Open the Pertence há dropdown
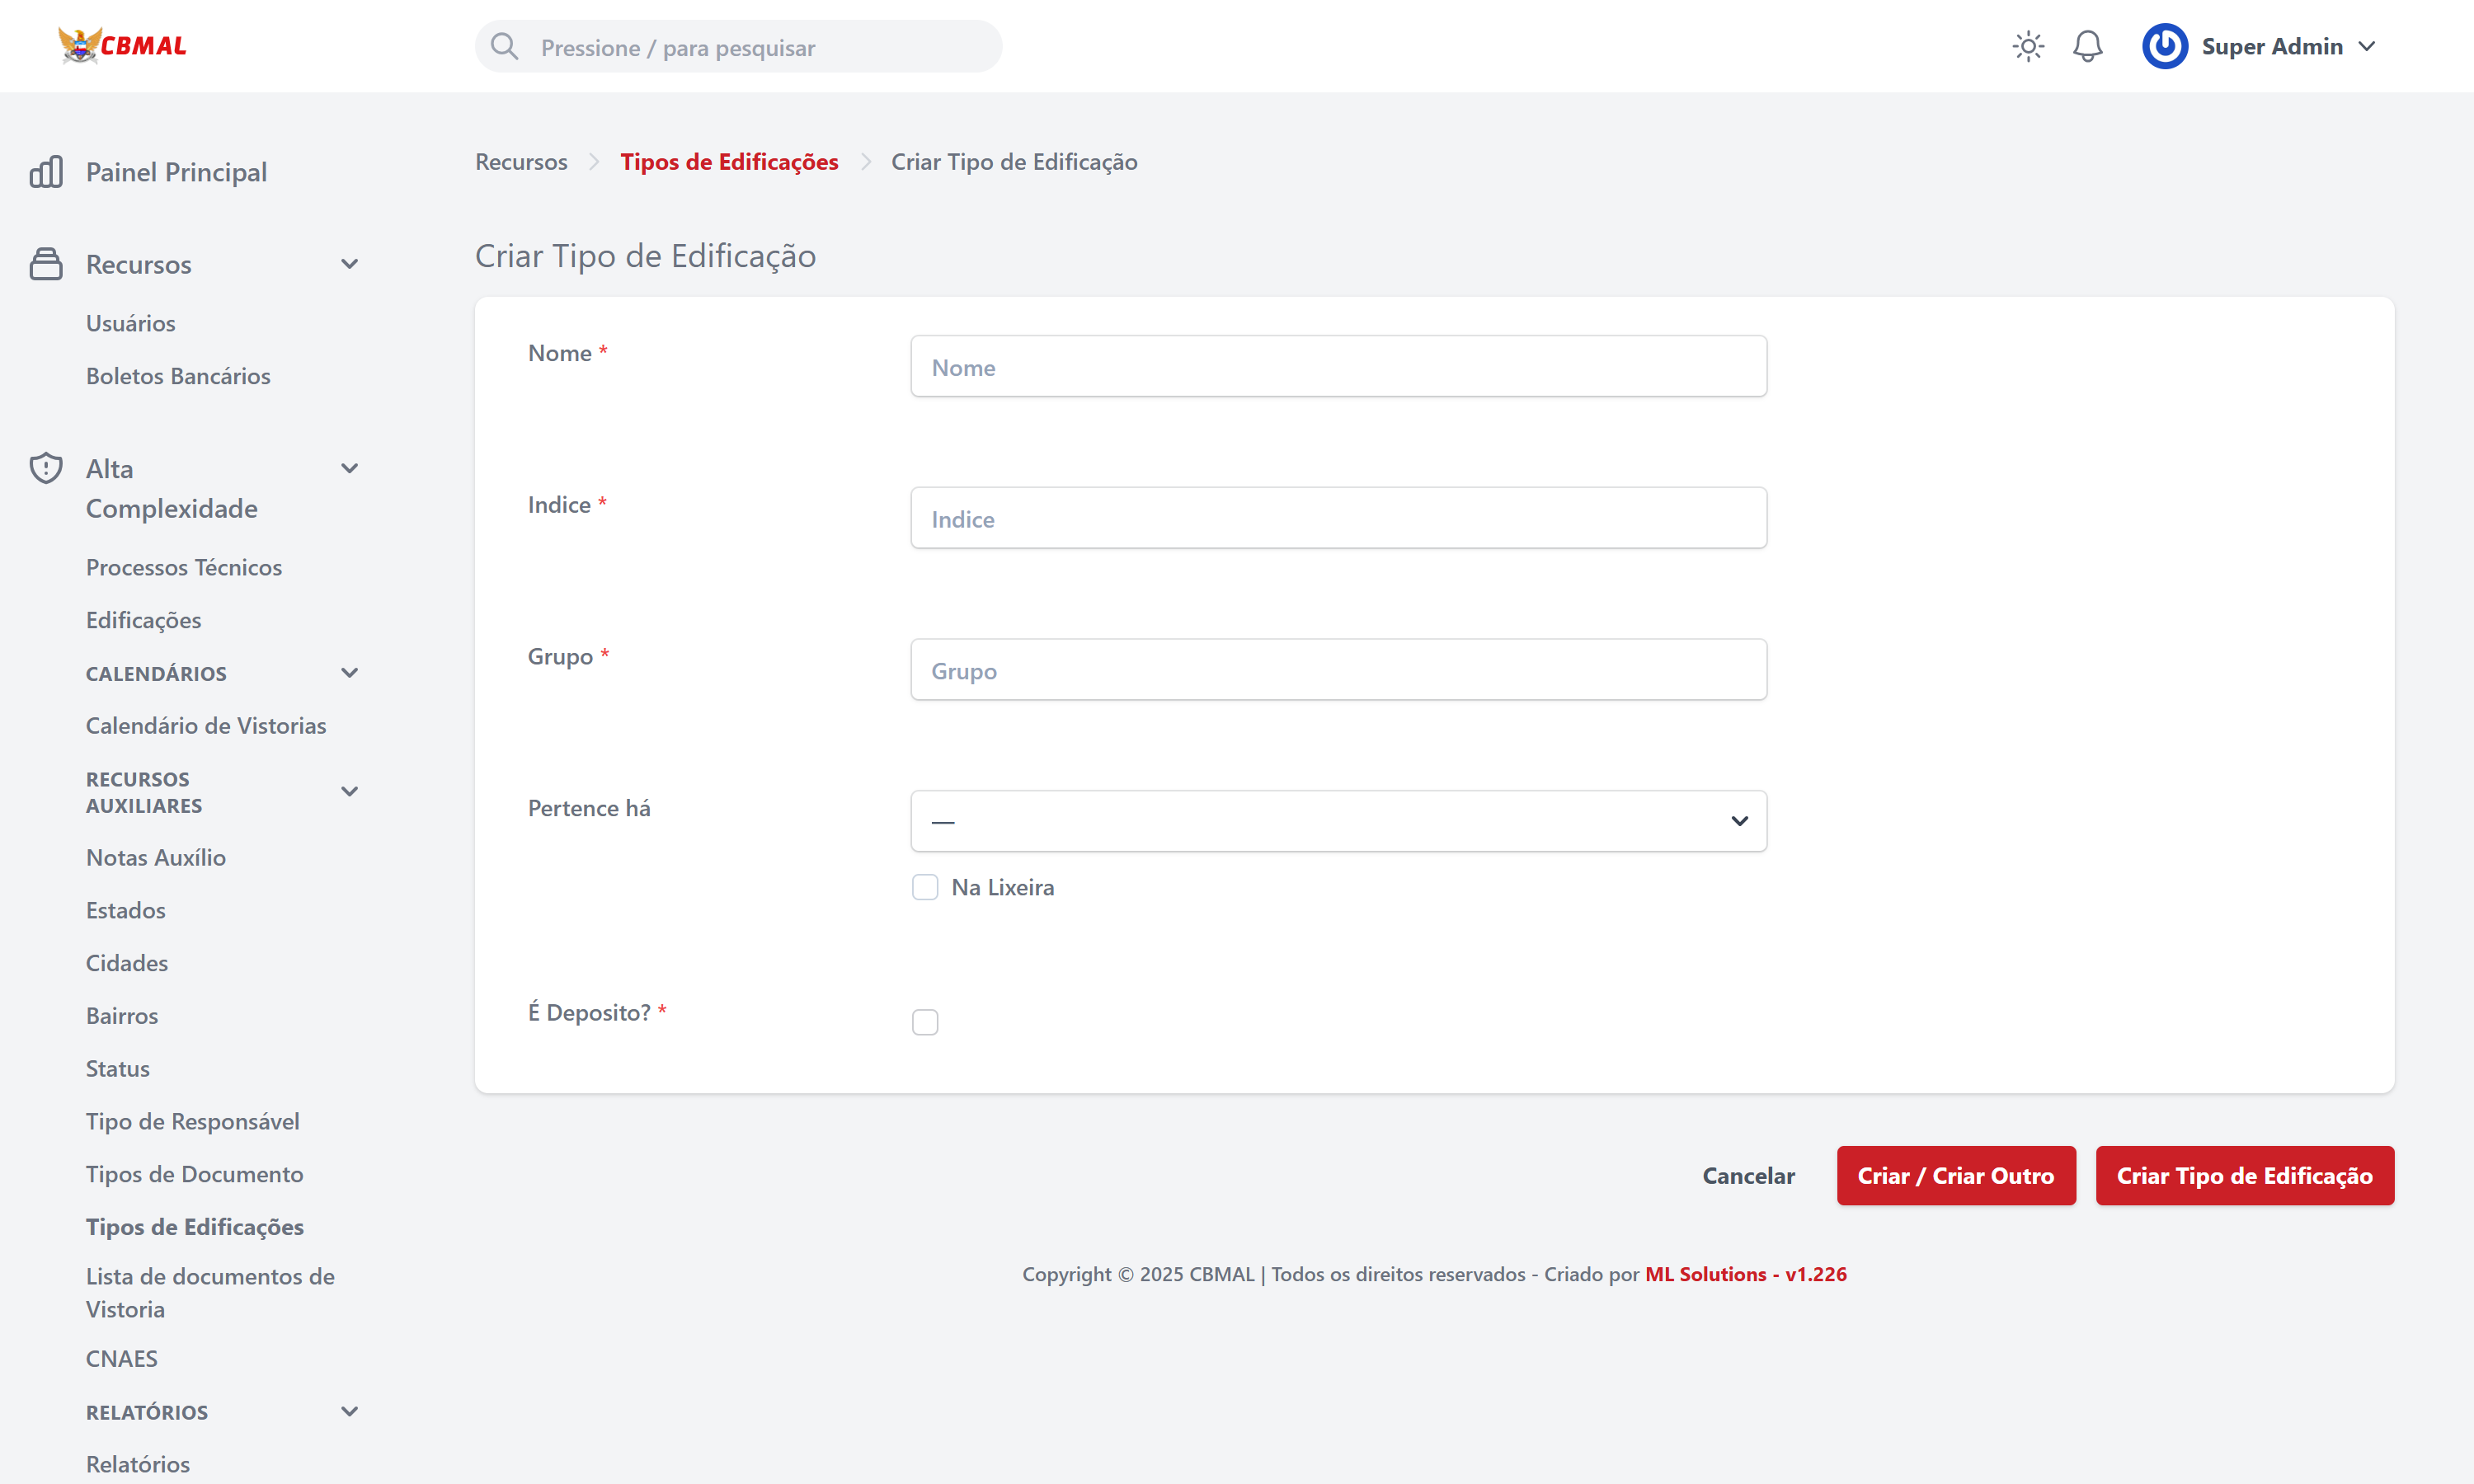The height and width of the screenshot is (1484, 2474). [1338, 821]
